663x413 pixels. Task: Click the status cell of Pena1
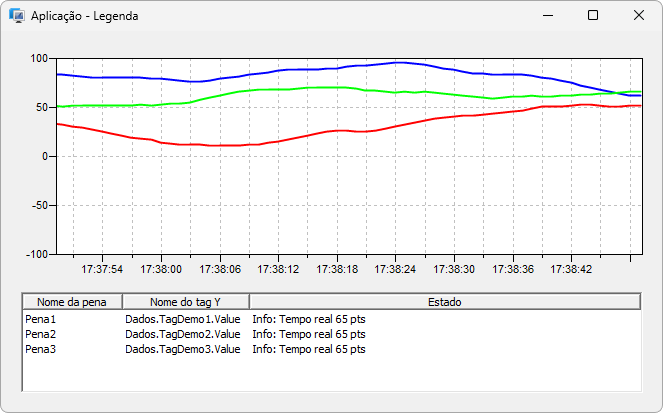pos(309,319)
